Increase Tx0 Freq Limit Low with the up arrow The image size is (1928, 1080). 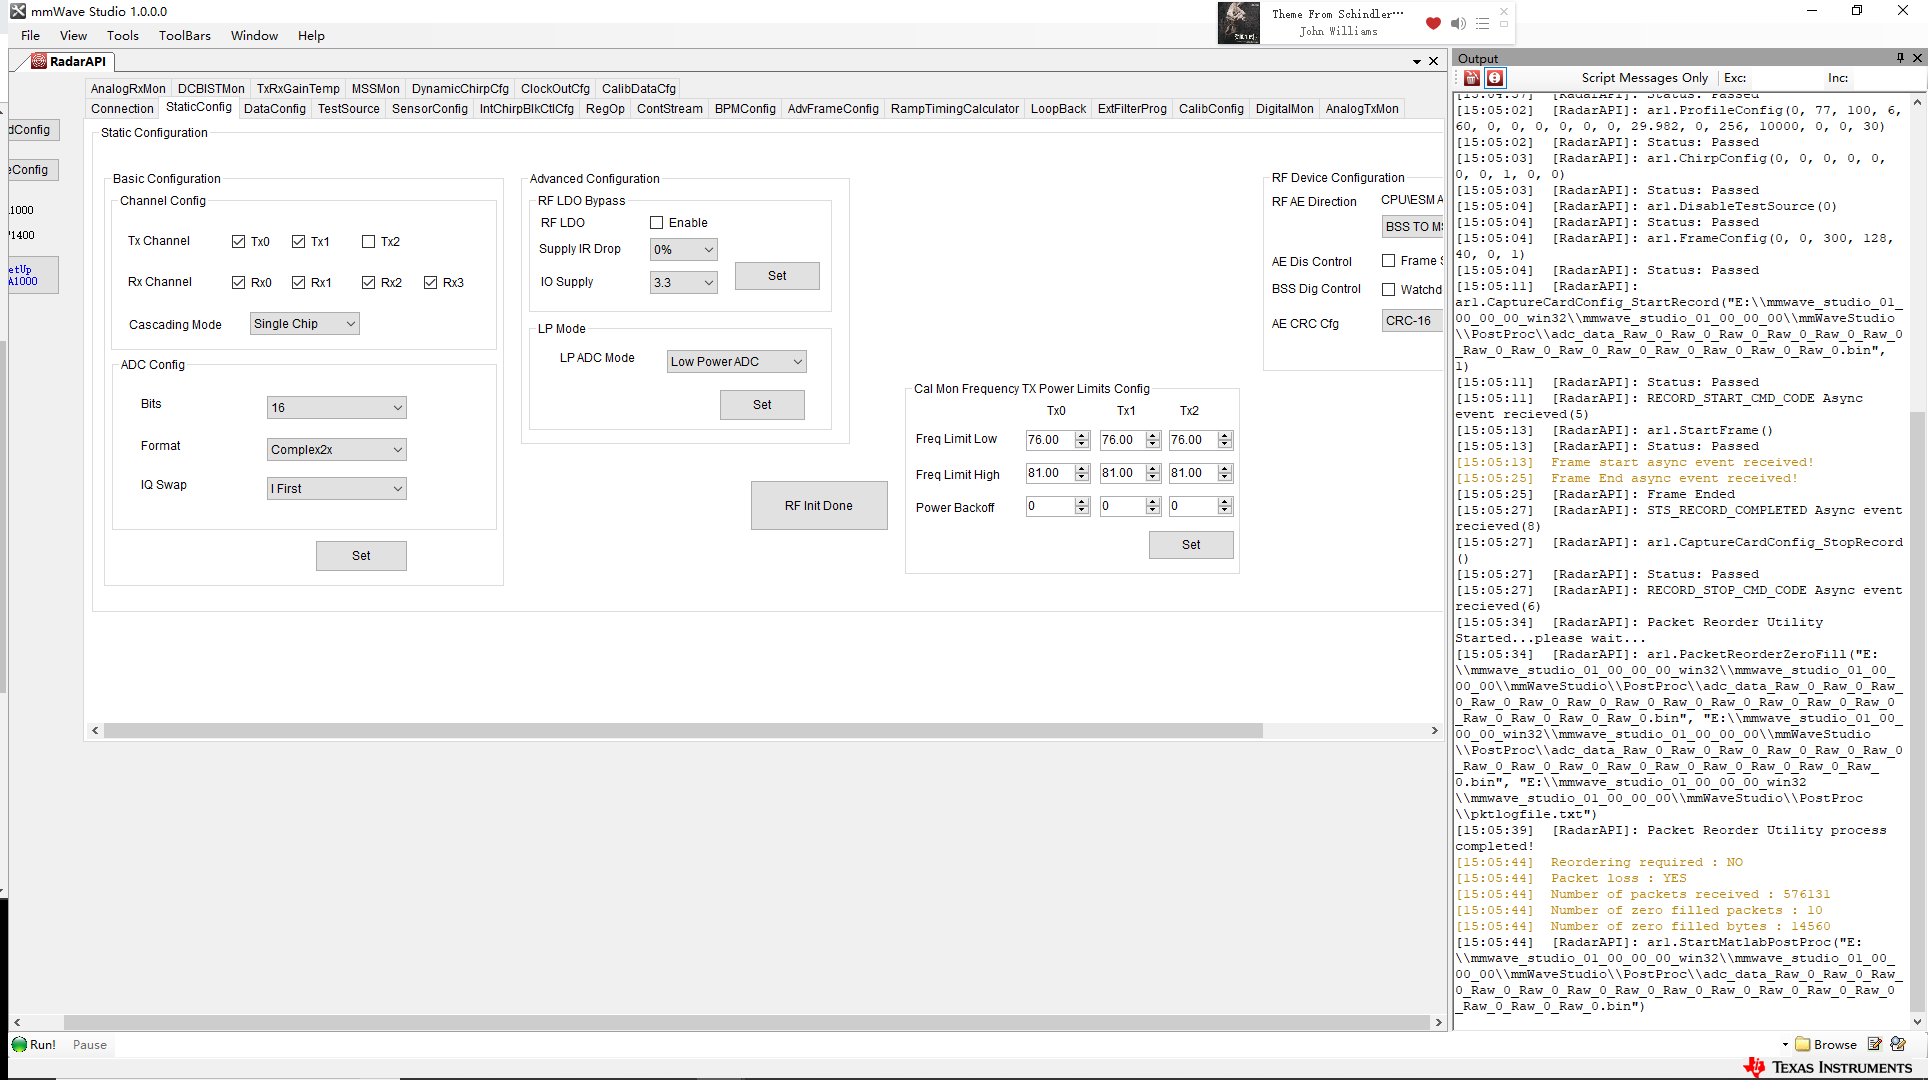pos(1082,436)
